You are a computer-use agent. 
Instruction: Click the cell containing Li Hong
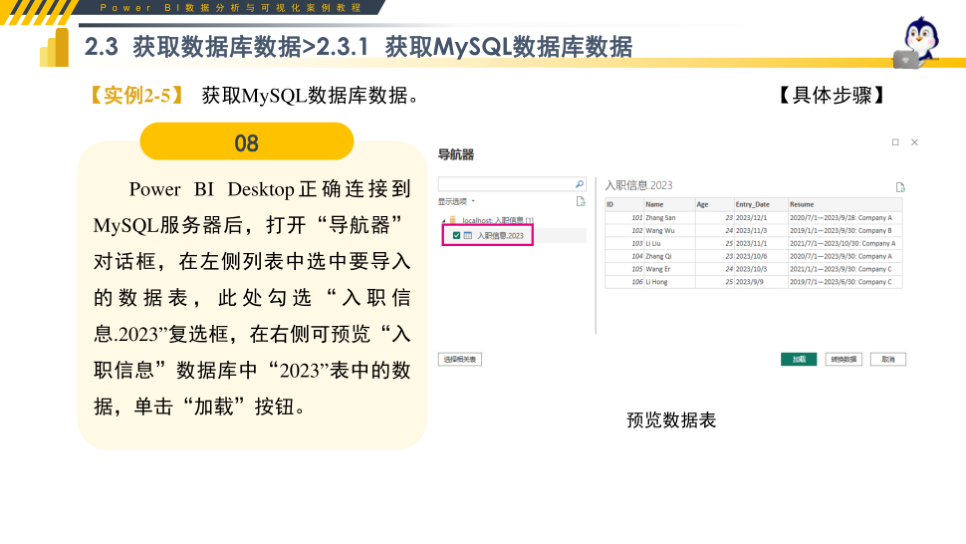click(670, 282)
